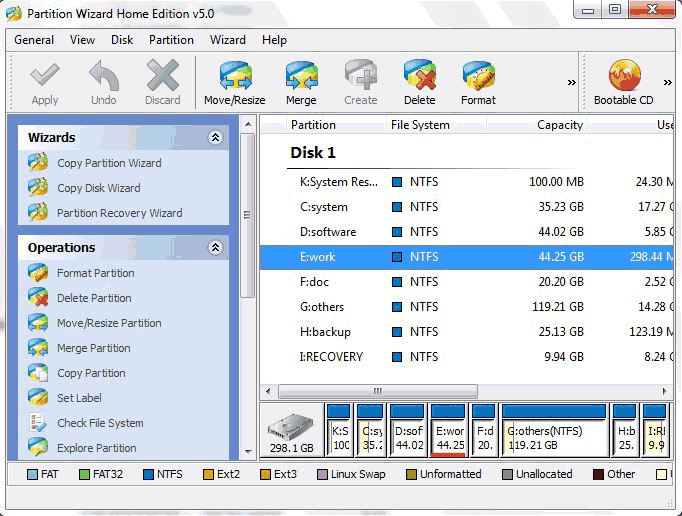This screenshot has height=516, width=682.
Task: Sort by Capacity column header
Action: pos(537,125)
